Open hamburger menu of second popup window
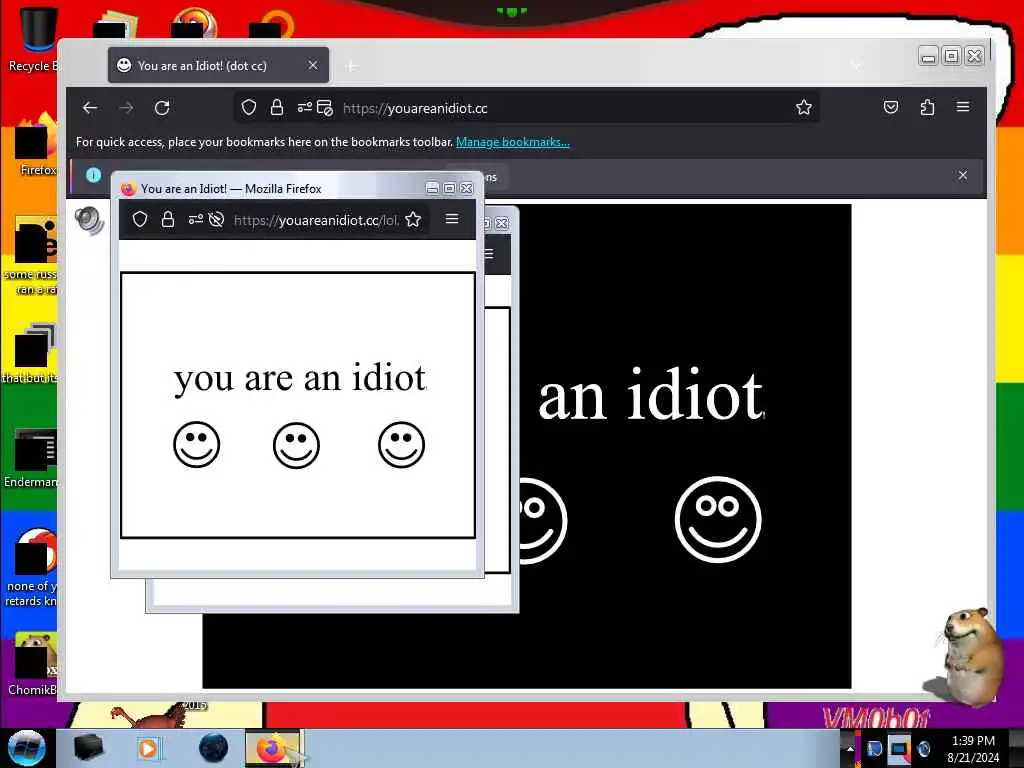This screenshot has width=1024, height=768. (488, 254)
